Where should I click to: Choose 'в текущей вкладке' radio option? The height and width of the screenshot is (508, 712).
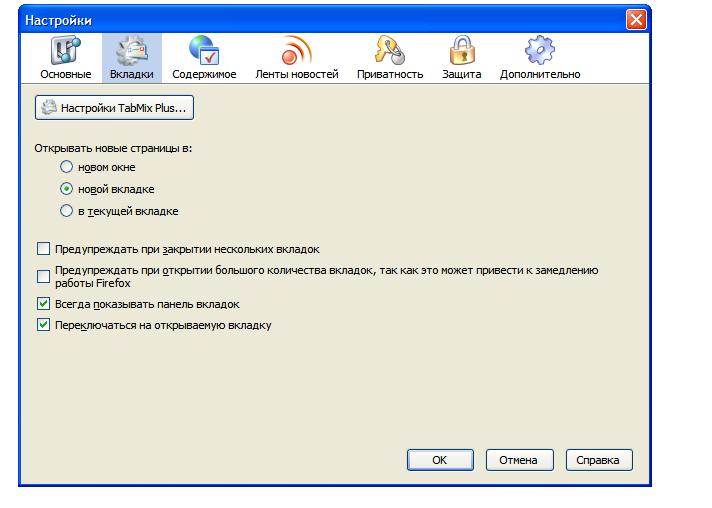pyautogui.click(x=66, y=211)
